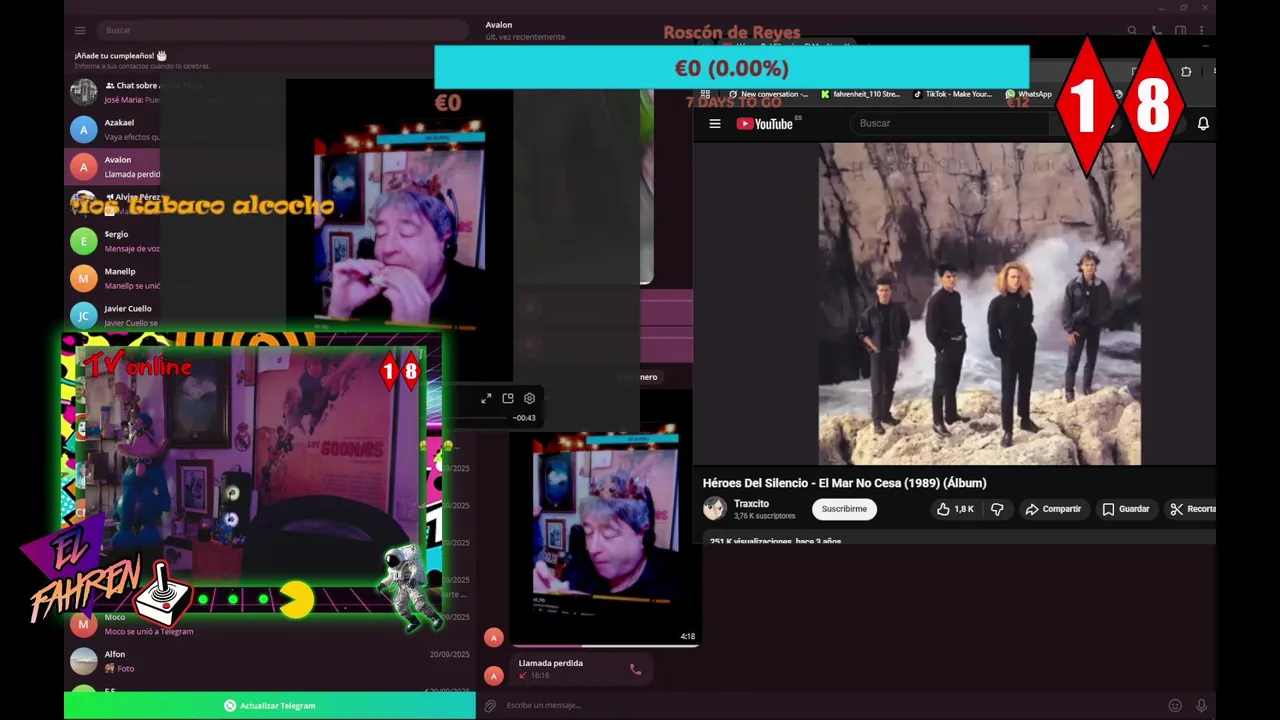Click the YouTube Buscar search box
Screen dimensions: 1280x720
(x=950, y=123)
